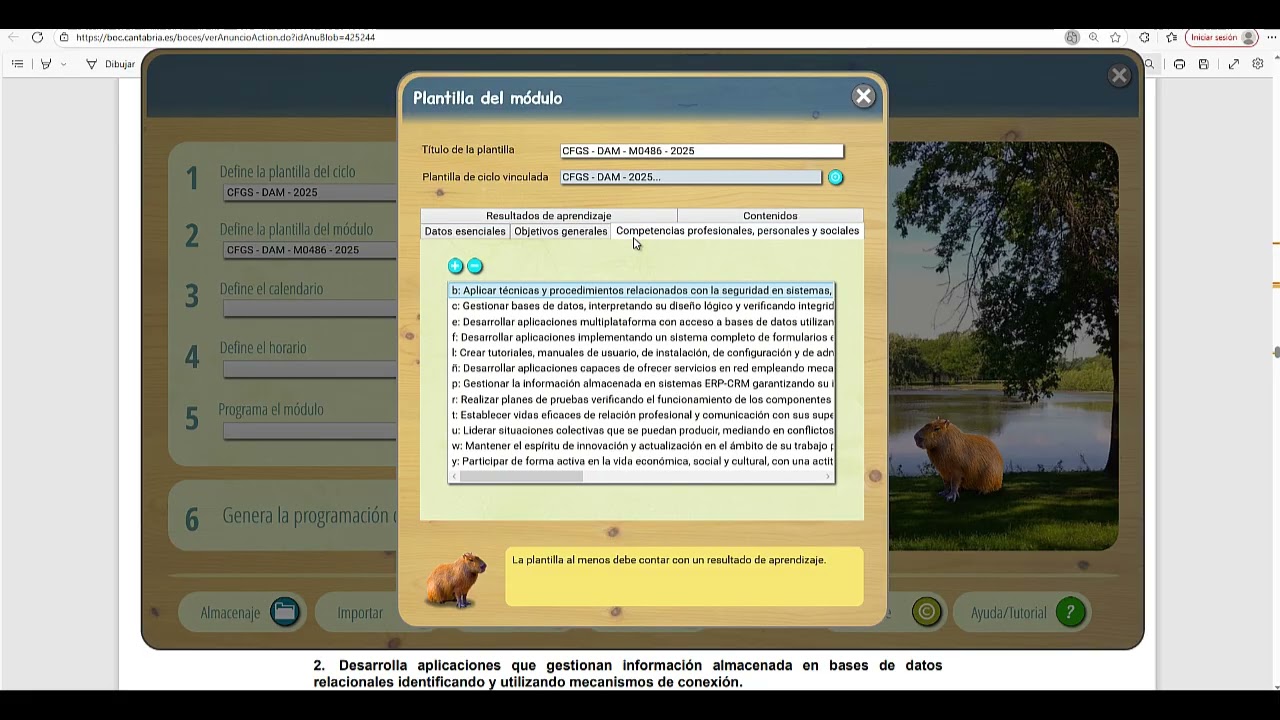The width and height of the screenshot is (1280, 720).
Task: Click the left arrow of the list's horizontal scrollbar
Action: pos(454,477)
